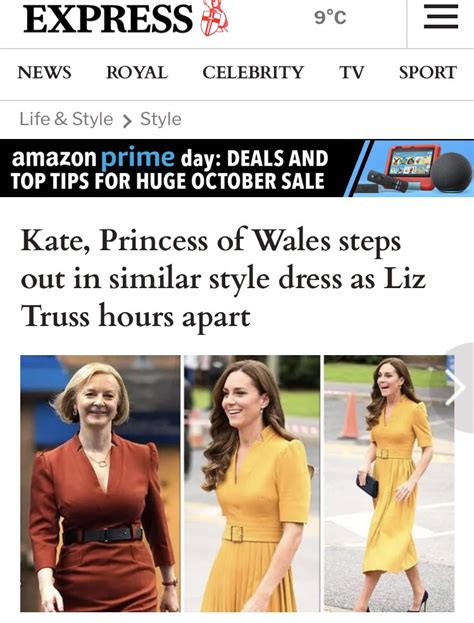Open the SPORT section
Viewport: 474px width, 623px height.
(x=428, y=73)
